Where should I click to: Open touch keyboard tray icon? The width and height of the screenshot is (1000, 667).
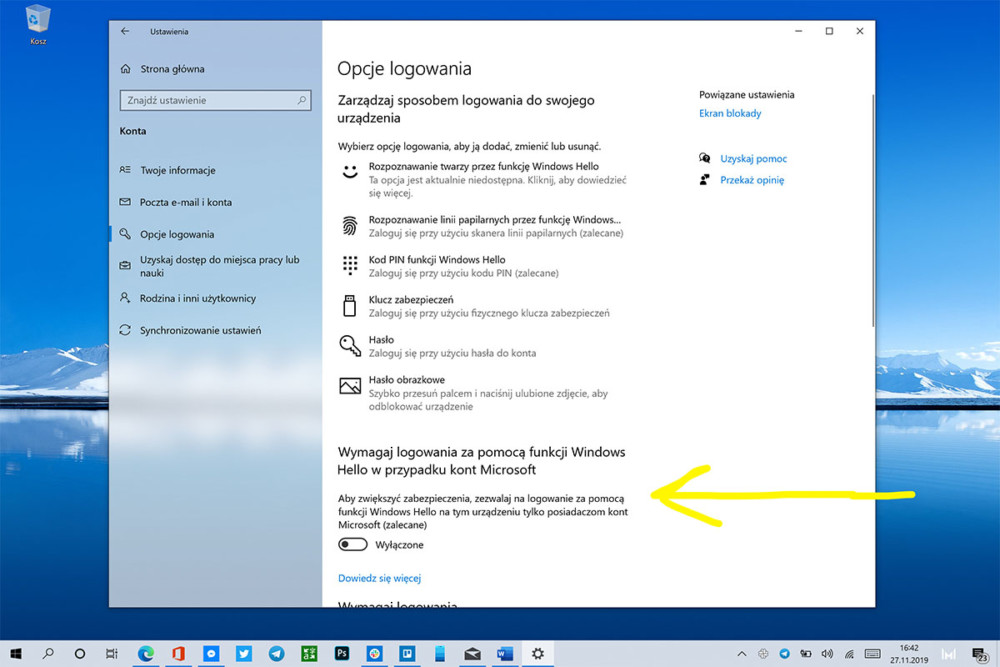[x=872, y=654]
